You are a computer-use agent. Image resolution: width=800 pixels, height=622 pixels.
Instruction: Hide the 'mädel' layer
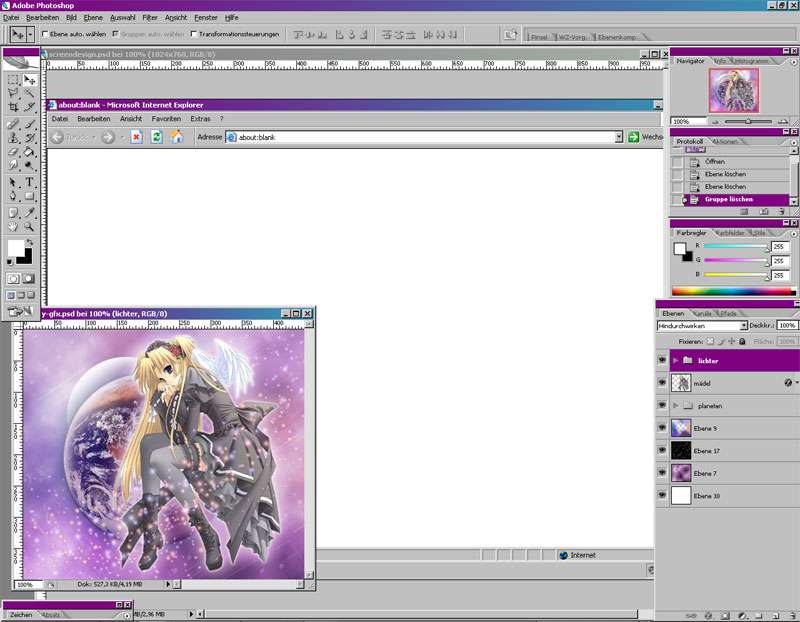662,383
